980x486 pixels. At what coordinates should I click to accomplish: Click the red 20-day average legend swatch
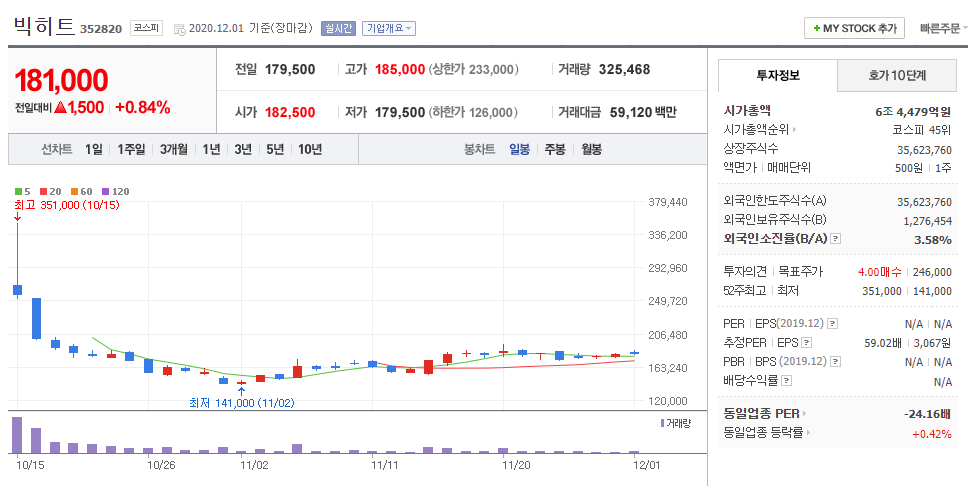[43, 191]
